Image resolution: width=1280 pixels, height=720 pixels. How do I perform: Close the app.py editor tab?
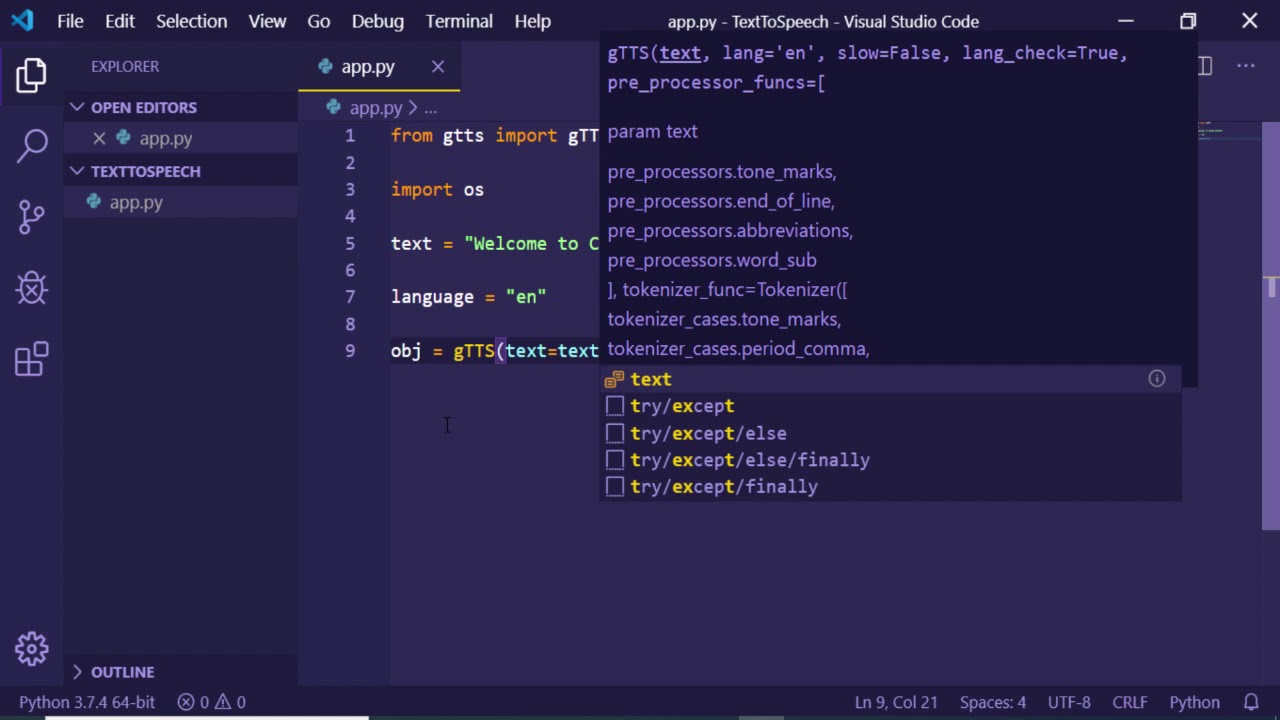click(x=438, y=67)
